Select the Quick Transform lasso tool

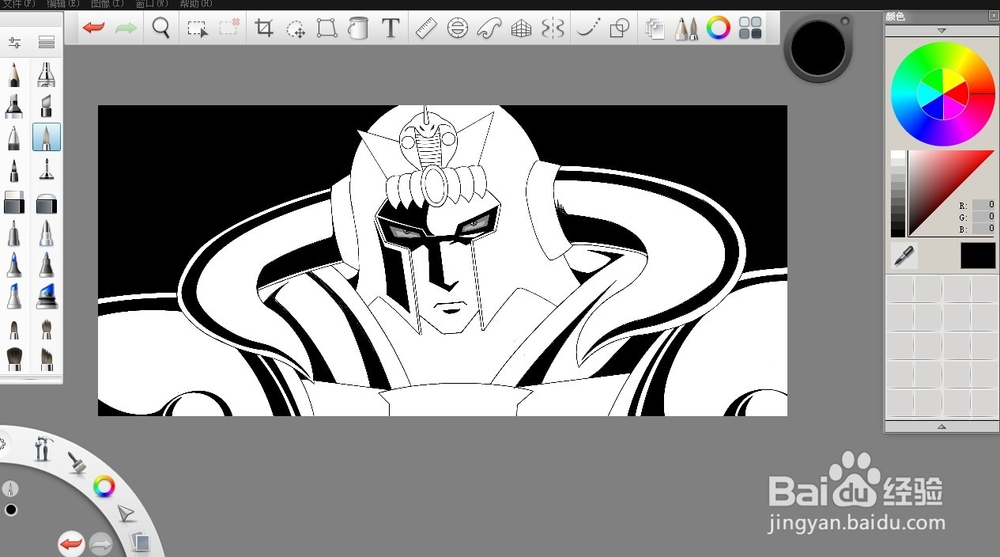(x=295, y=29)
